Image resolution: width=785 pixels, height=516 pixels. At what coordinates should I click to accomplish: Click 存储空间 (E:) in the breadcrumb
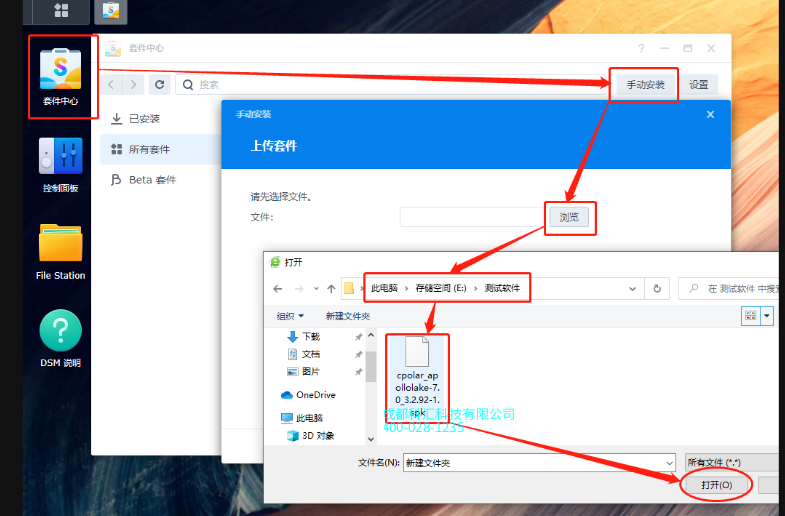pyautogui.click(x=441, y=288)
